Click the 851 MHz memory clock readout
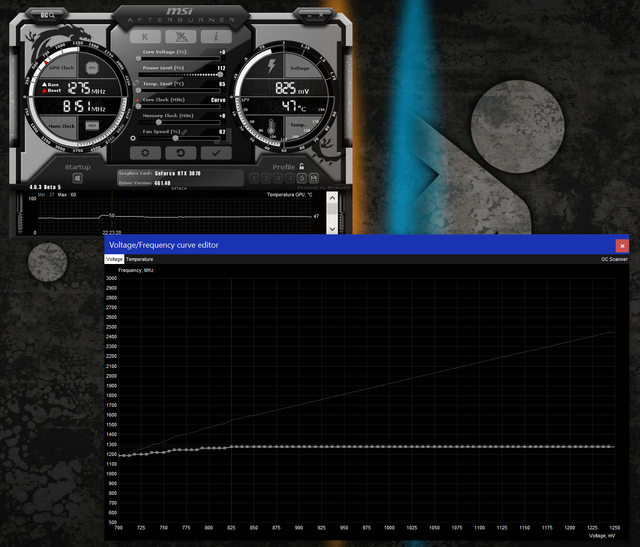640x547 pixels. [x=84, y=107]
